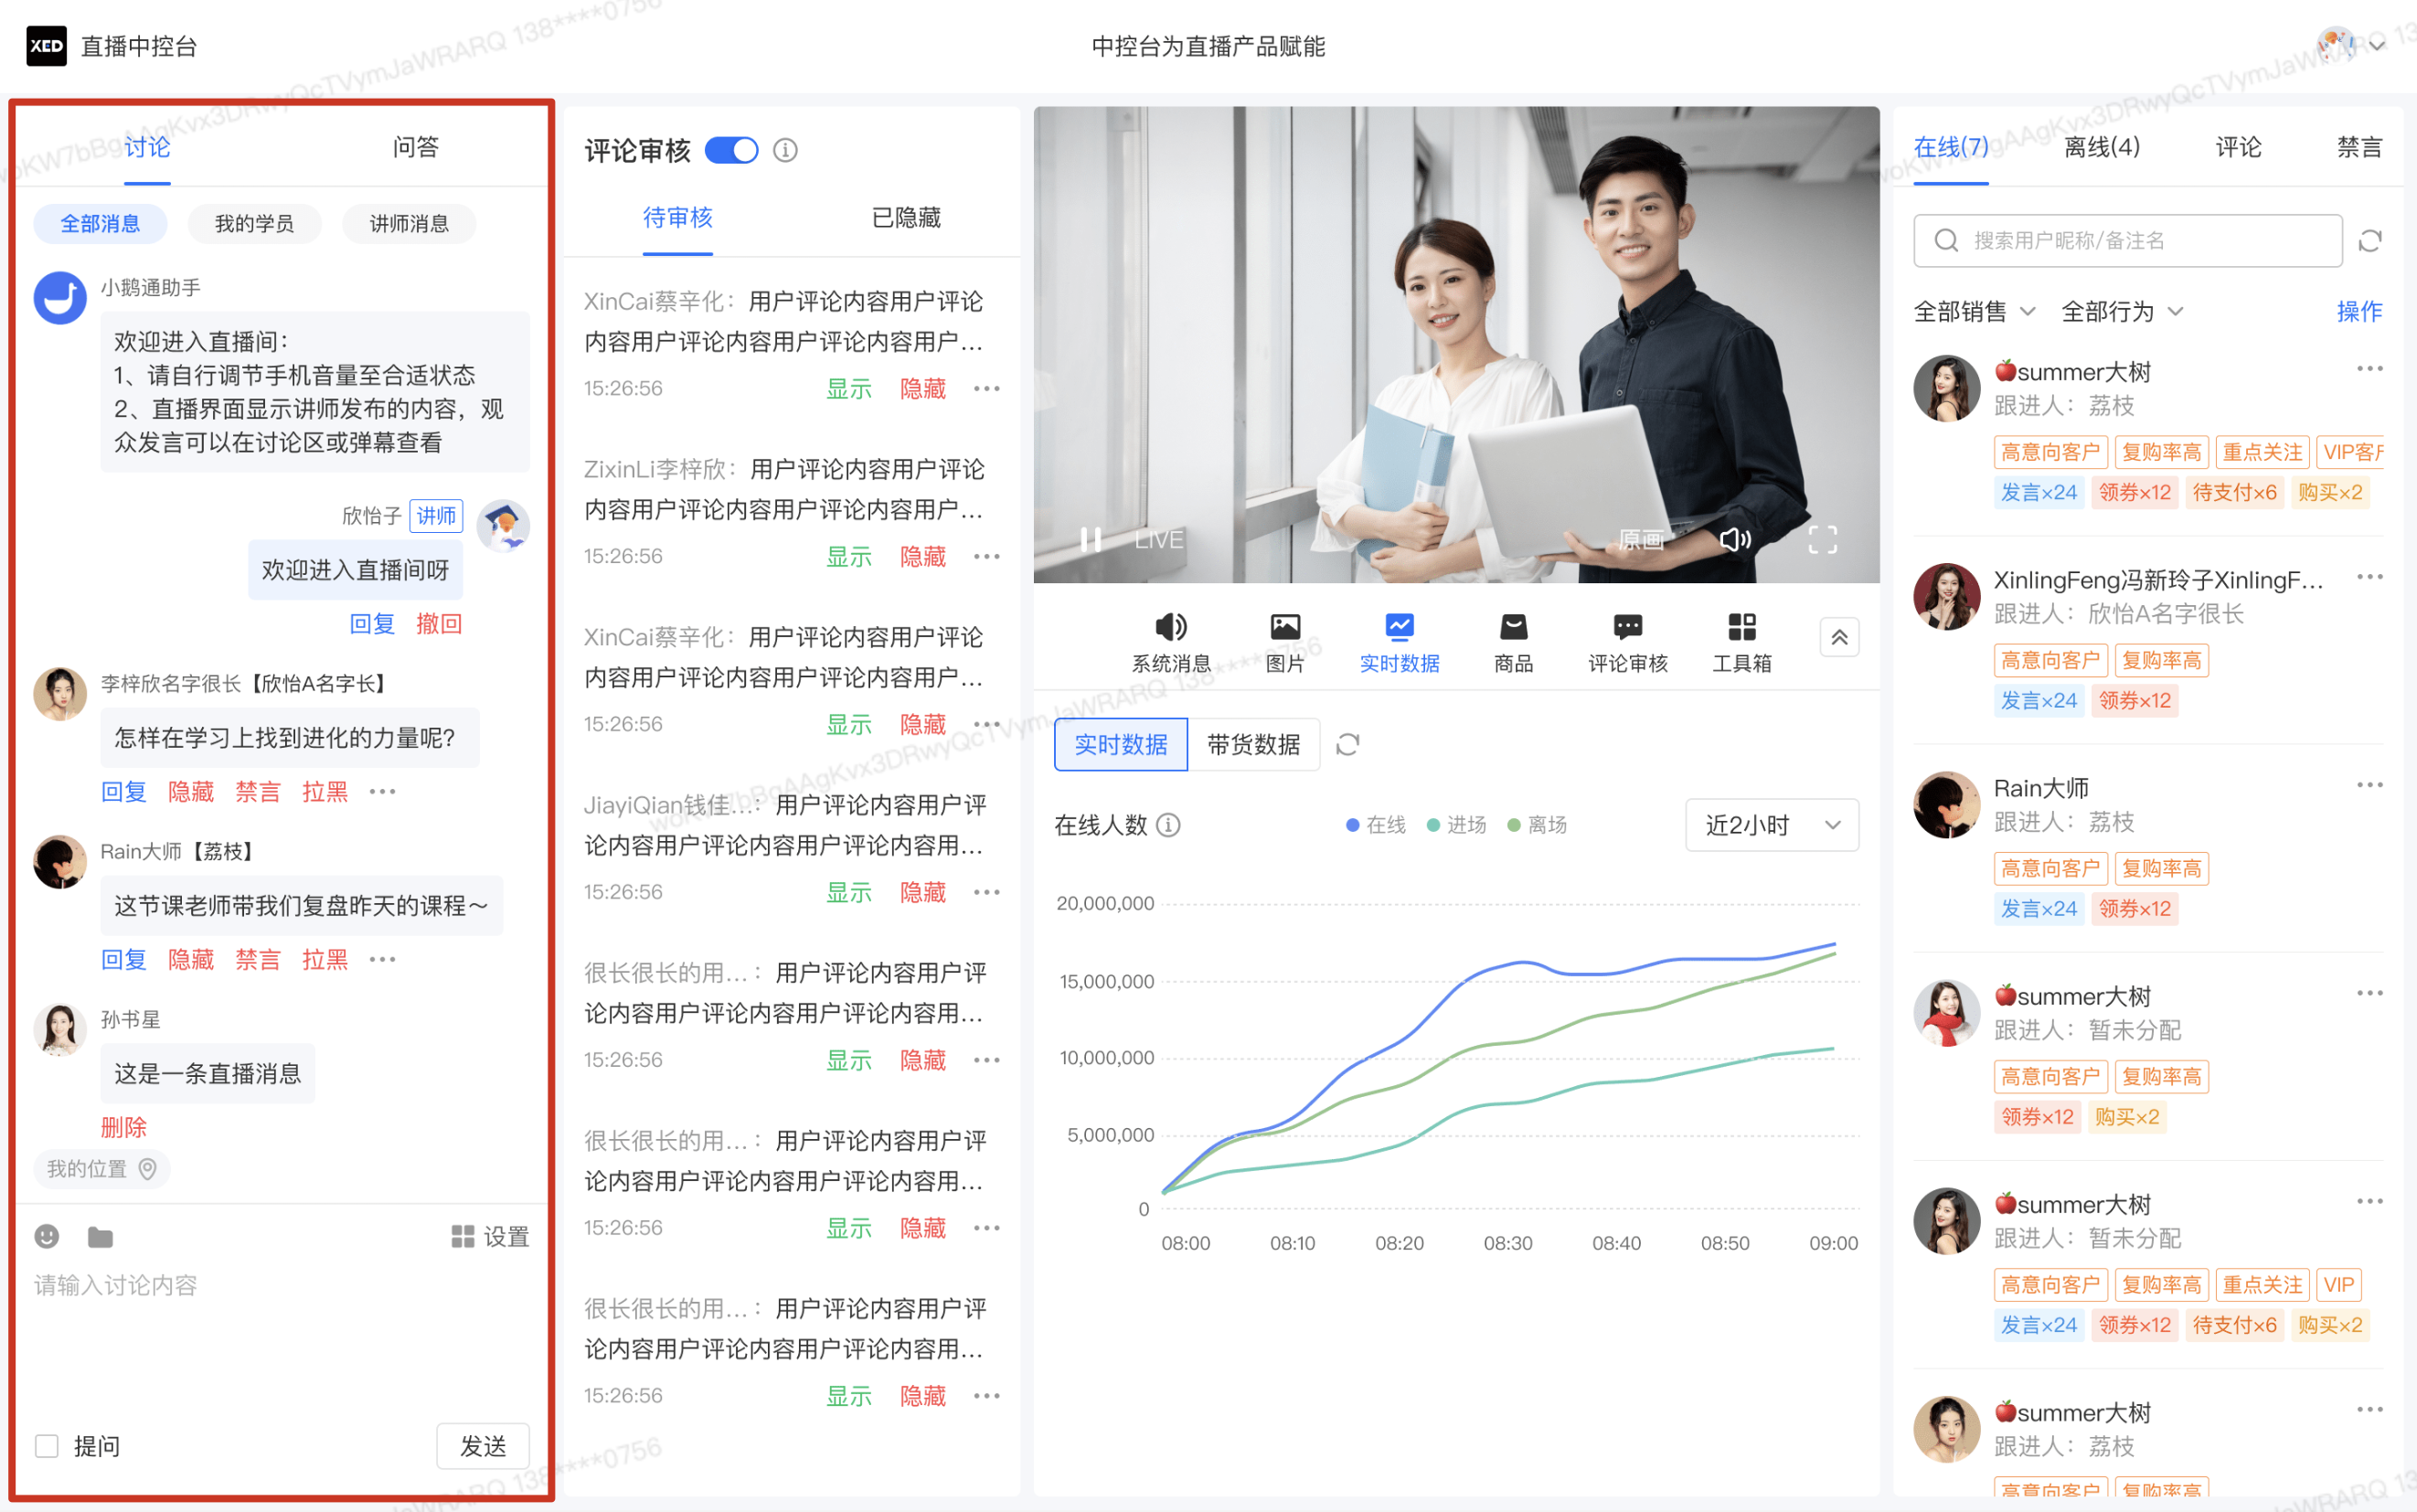Enter fullscreen for the live video
This screenshot has width=2417, height=1512.
[x=1822, y=540]
